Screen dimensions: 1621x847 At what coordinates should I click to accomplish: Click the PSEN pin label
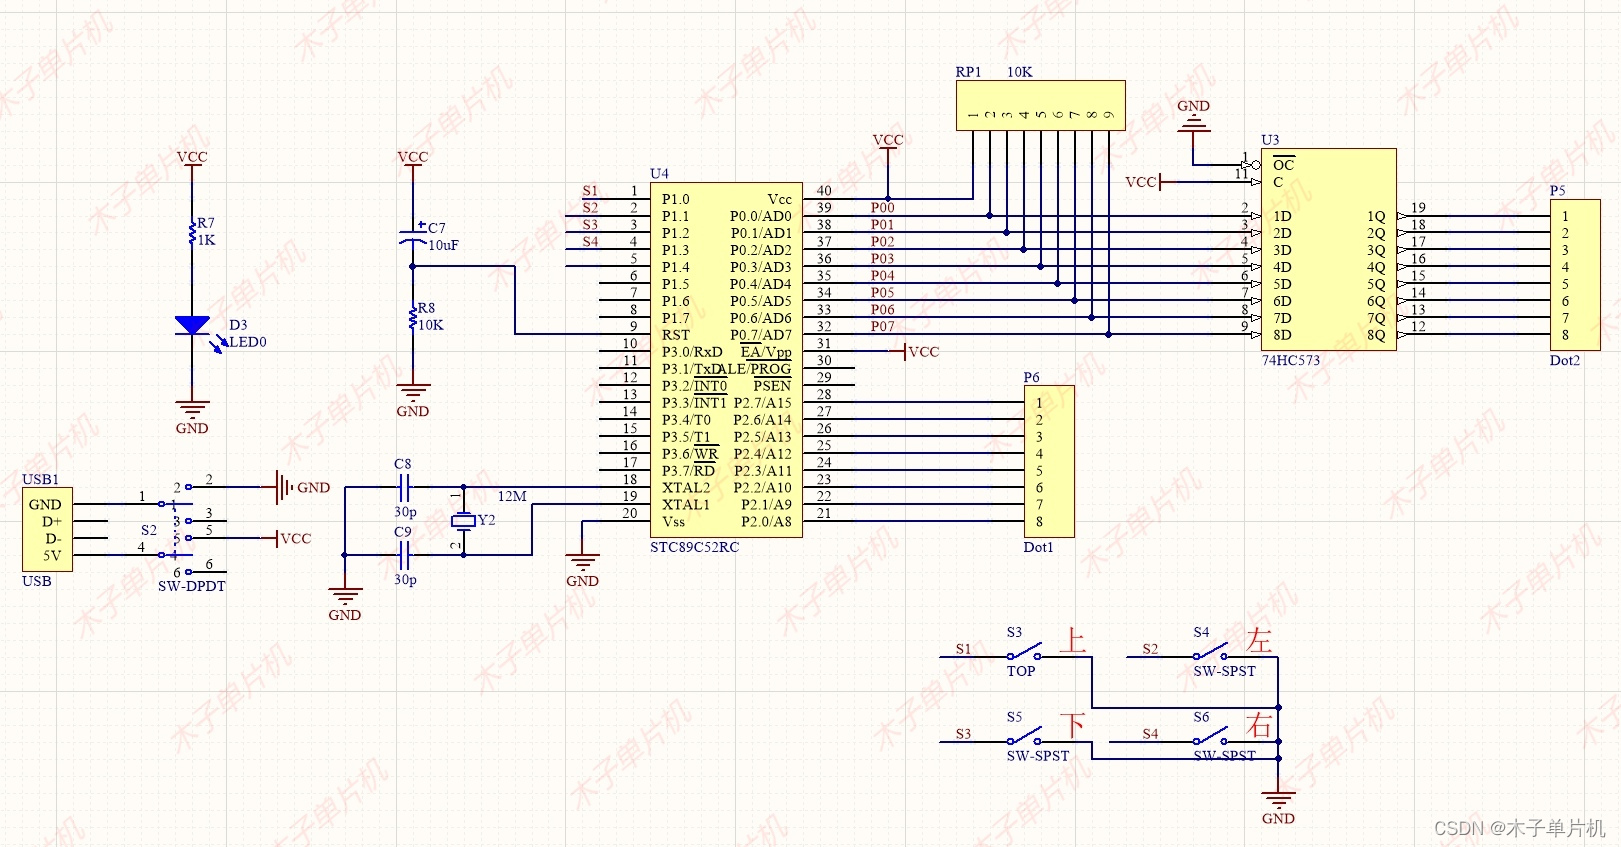(772, 386)
